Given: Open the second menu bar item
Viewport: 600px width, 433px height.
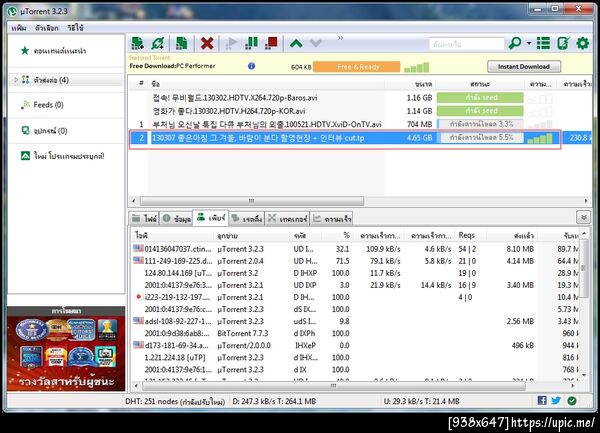Looking at the screenshot, I should click(x=46, y=28).
